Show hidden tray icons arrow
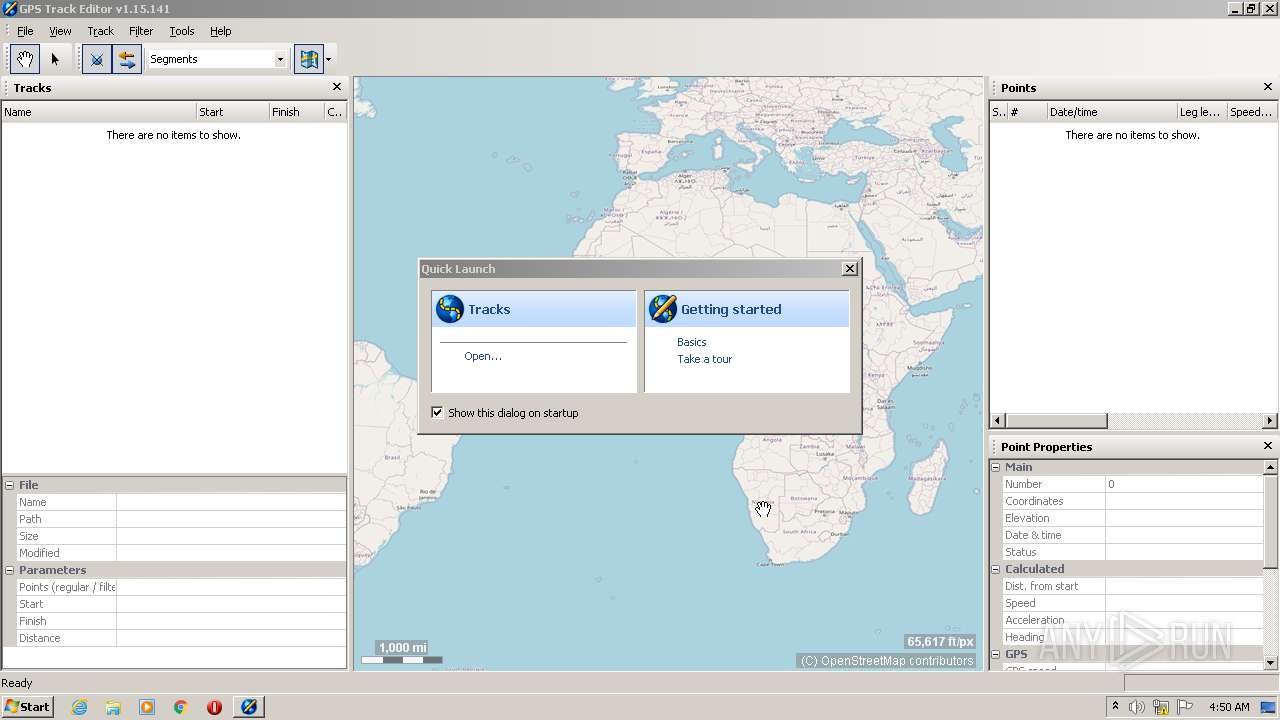This screenshot has height=720, width=1280. (1116, 707)
